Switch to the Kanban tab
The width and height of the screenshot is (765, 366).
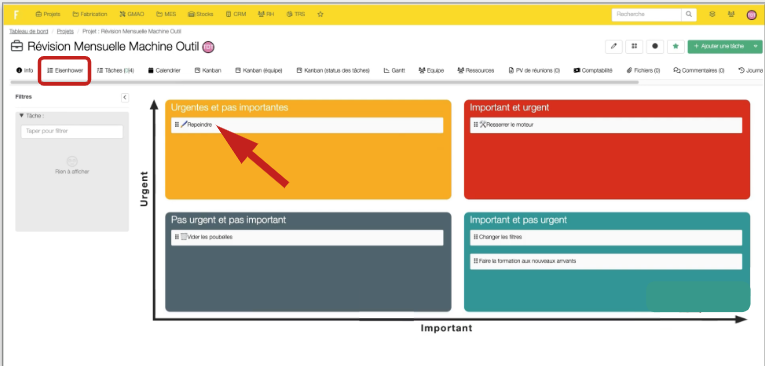pos(208,70)
